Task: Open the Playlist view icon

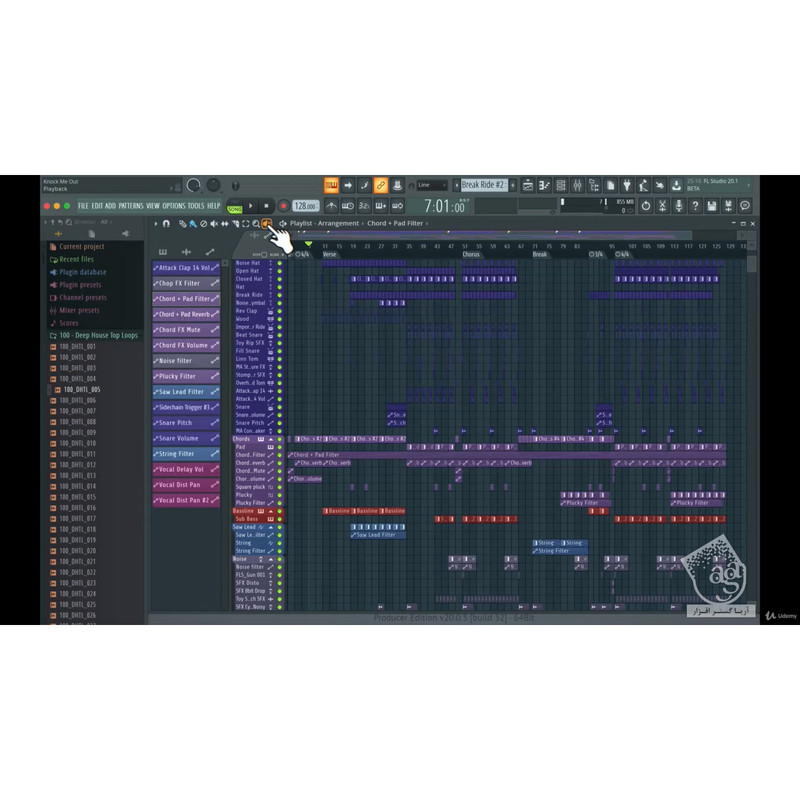Action: (x=528, y=185)
